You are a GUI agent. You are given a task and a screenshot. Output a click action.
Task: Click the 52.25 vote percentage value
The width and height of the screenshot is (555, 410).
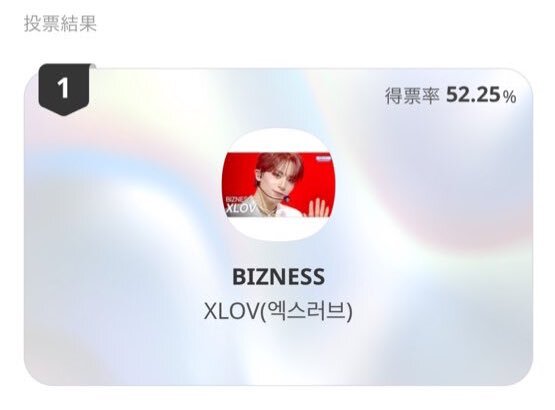coord(473,95)
